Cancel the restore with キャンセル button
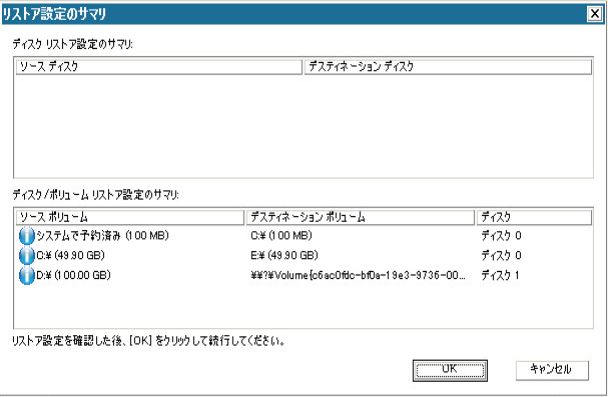Screen dimensions: 608x397 click(x=552, y=370)
